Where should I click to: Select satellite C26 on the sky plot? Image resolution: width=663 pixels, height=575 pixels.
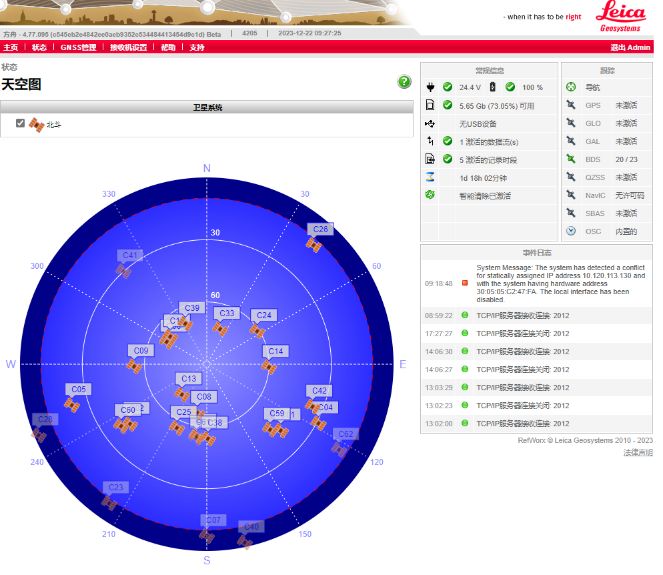pos(314,245)
